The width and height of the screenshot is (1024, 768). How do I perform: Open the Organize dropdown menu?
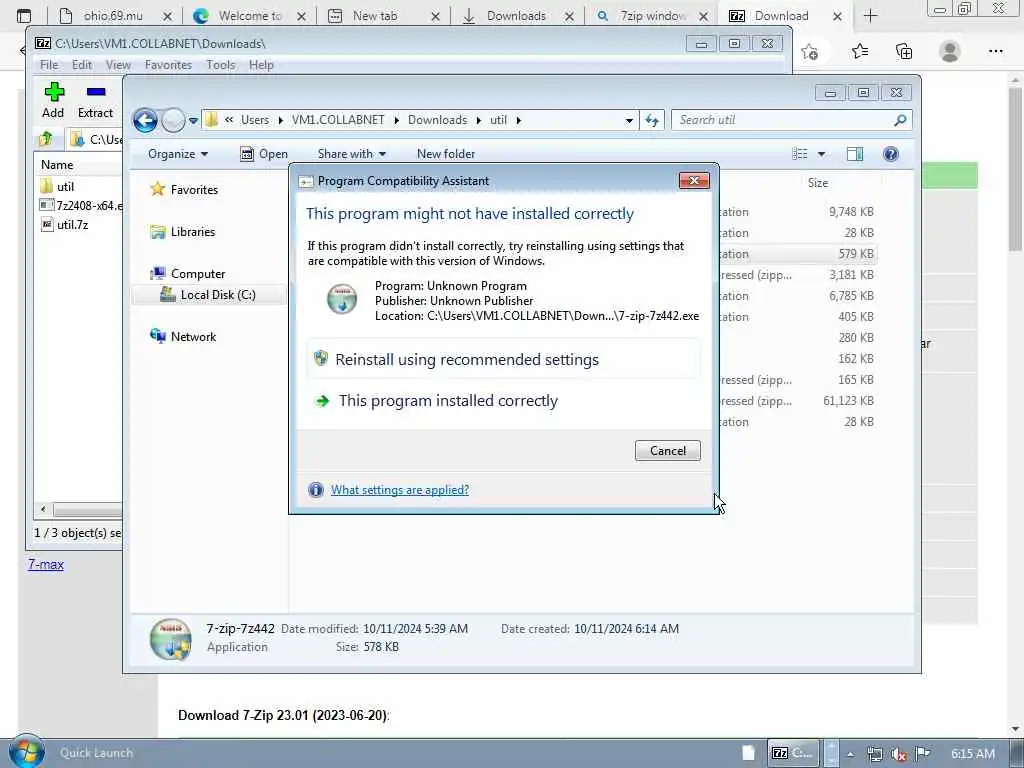click(x=178, y=154)
